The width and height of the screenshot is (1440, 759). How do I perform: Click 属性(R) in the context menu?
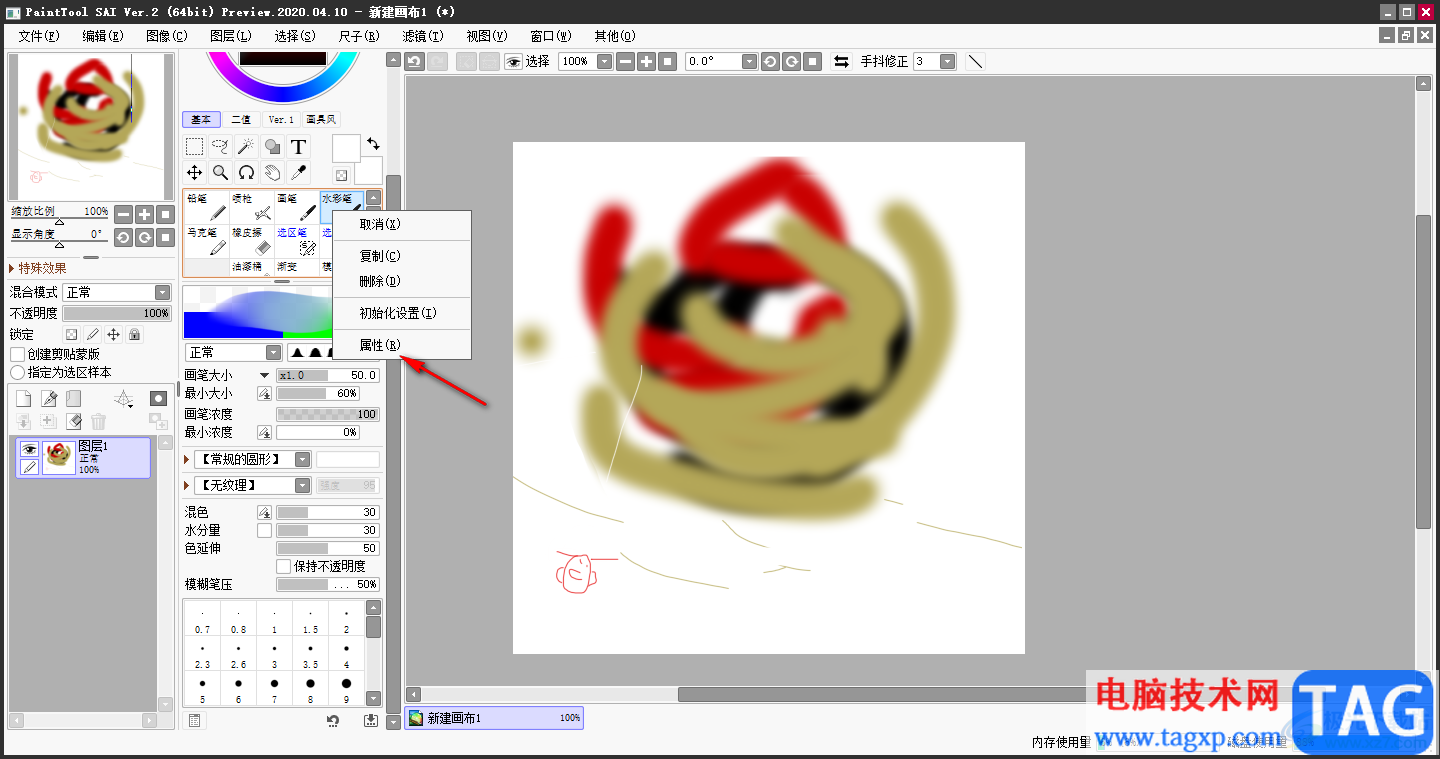(x=380, y=345)
